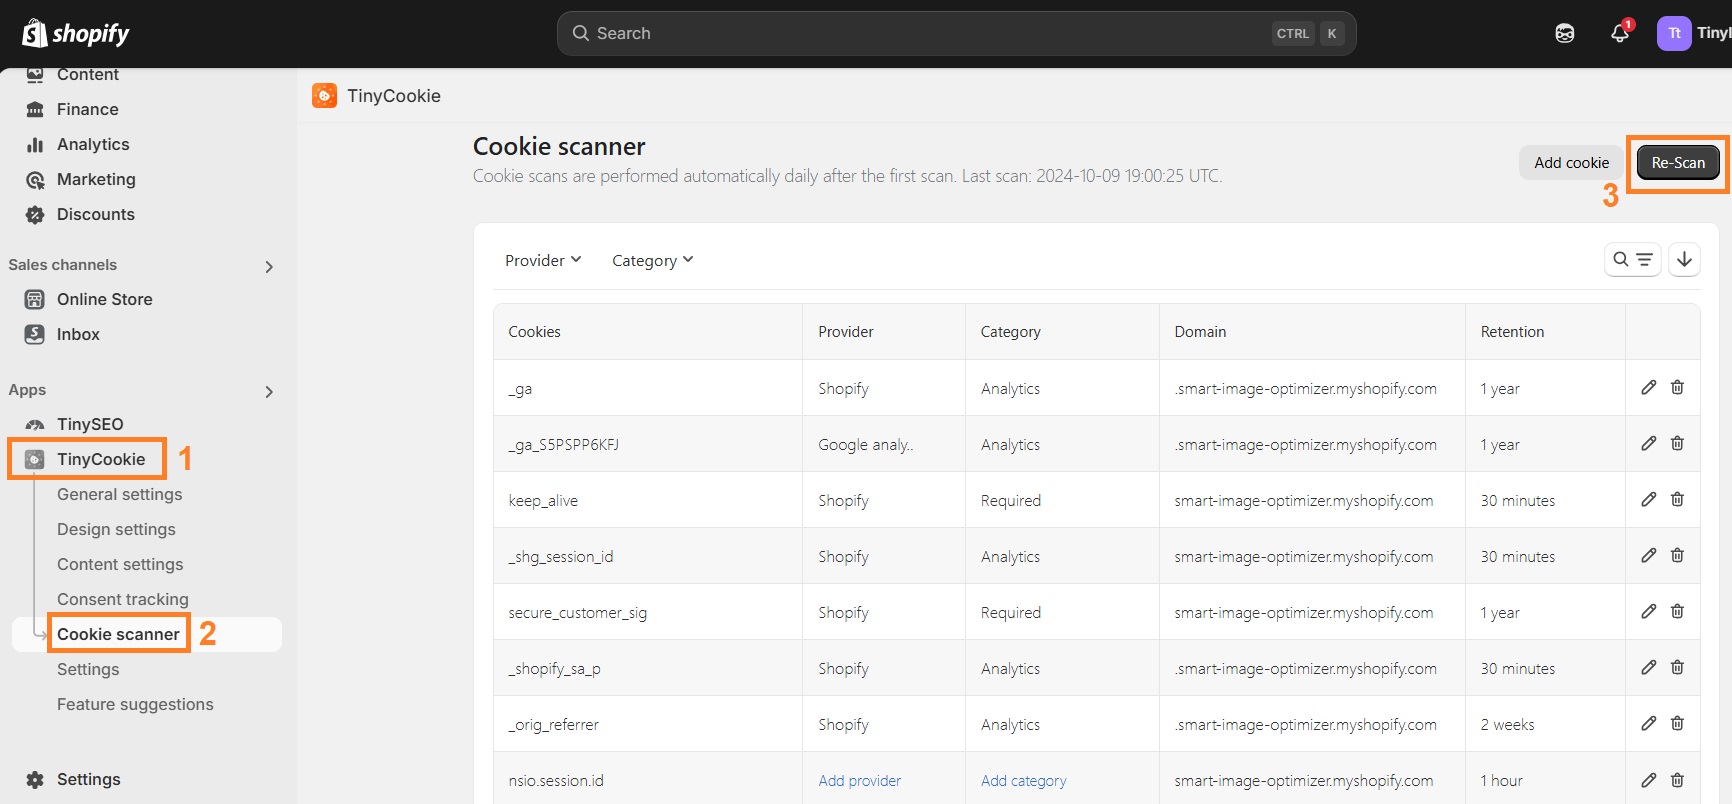Expand the Apps section chevron
The height and width of the screenshot is (804, 1732).
pos(268,392)
